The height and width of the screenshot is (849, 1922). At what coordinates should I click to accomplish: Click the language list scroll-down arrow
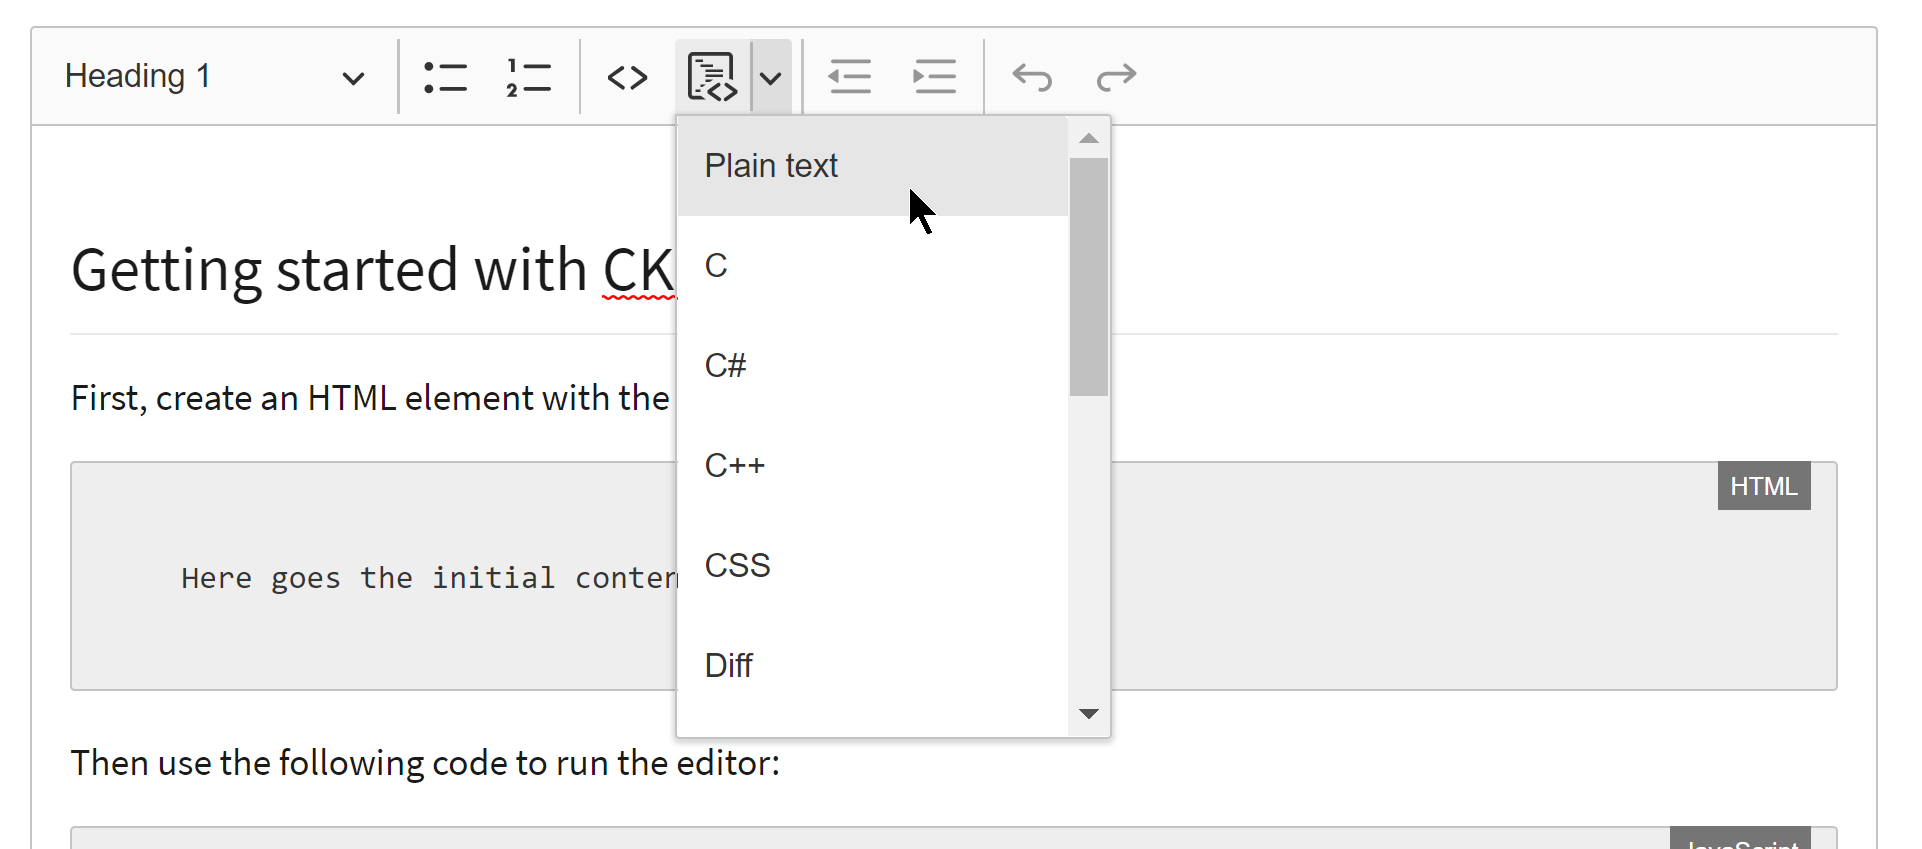pyautogui.click(x=1089, y=714)
